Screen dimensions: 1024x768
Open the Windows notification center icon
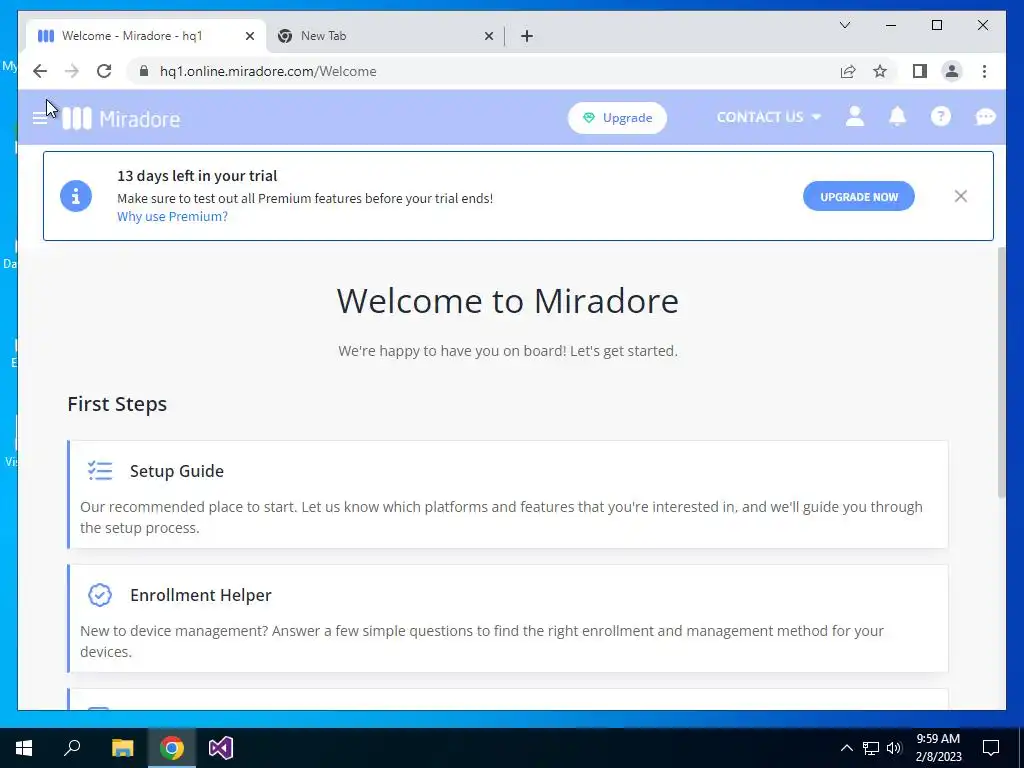(991, 748)
